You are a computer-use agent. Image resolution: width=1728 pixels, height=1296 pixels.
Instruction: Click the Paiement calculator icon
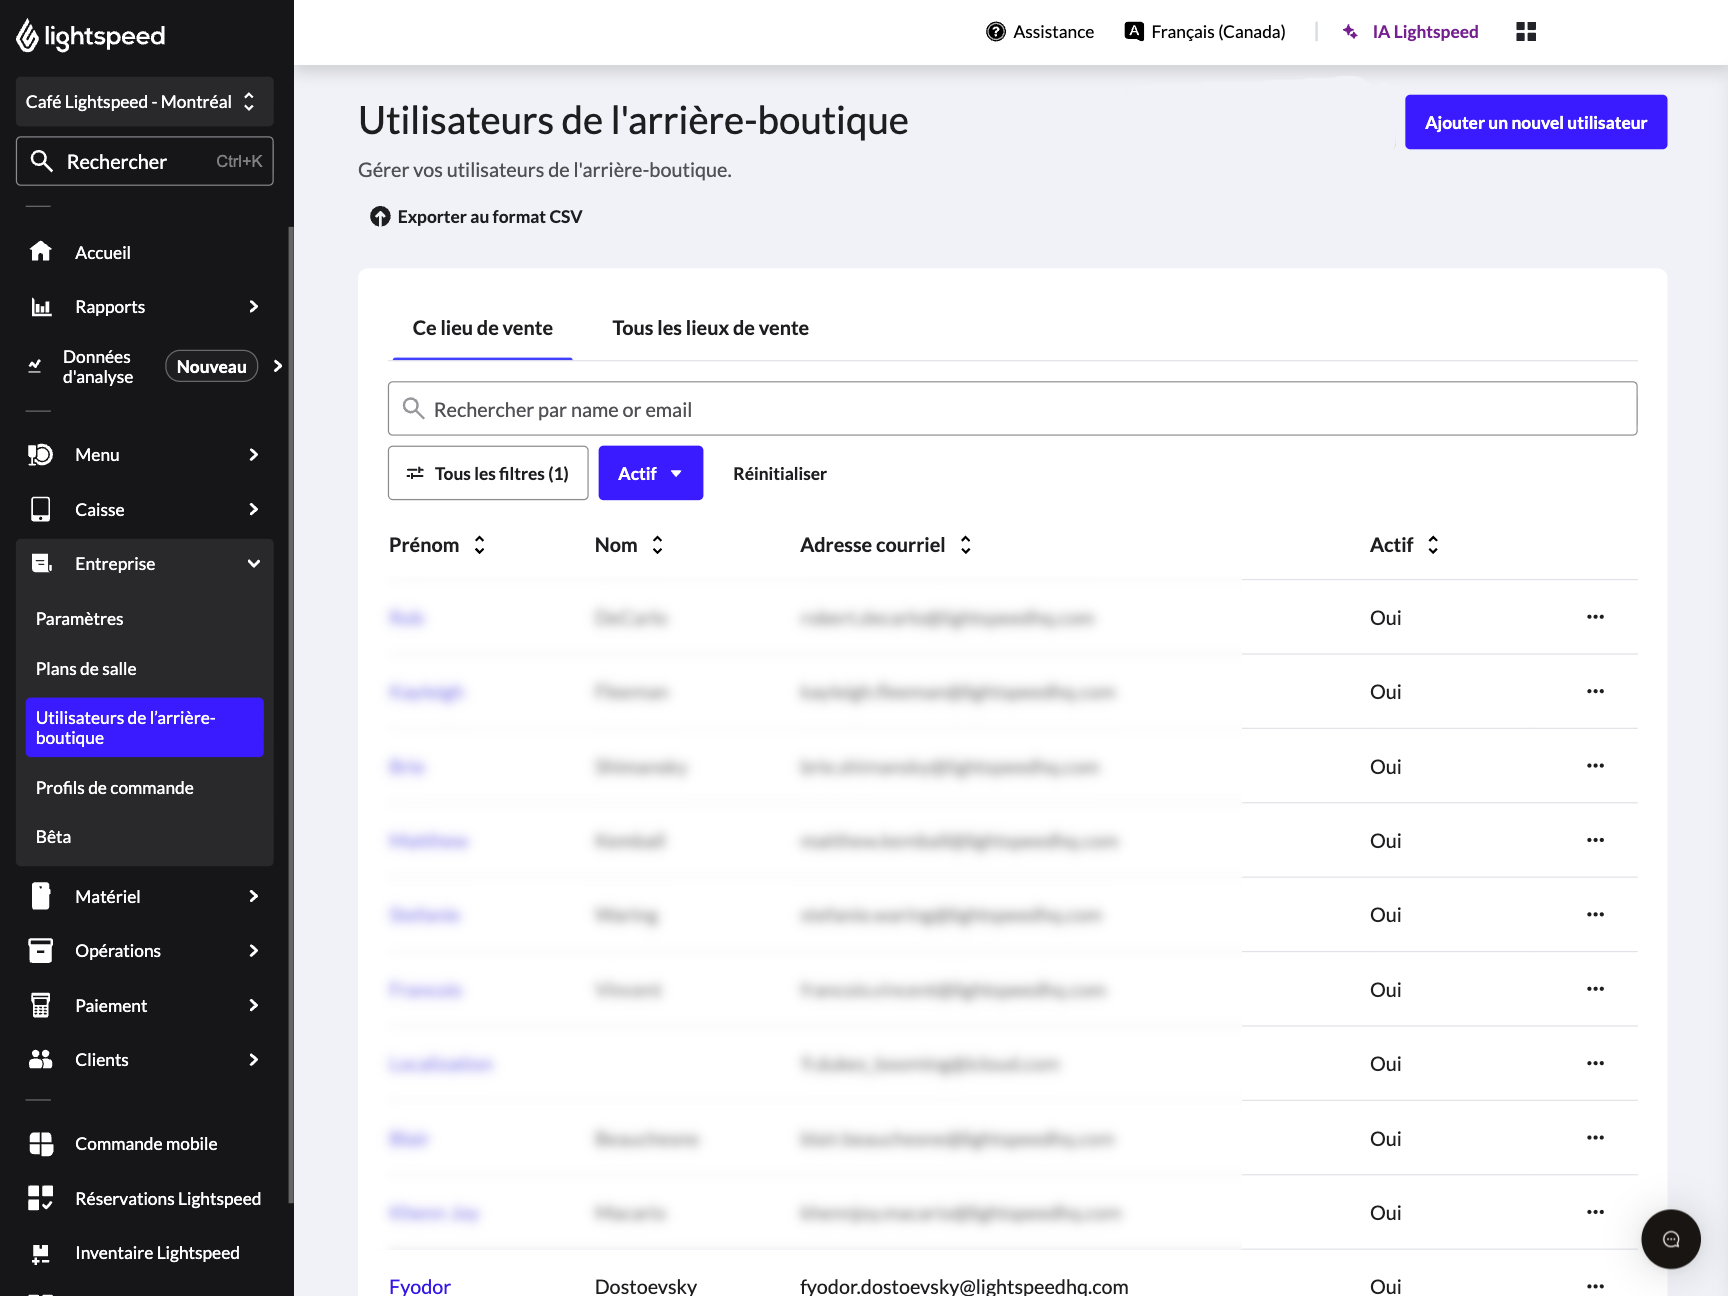pyautogui.click(x=40, y=1005)
